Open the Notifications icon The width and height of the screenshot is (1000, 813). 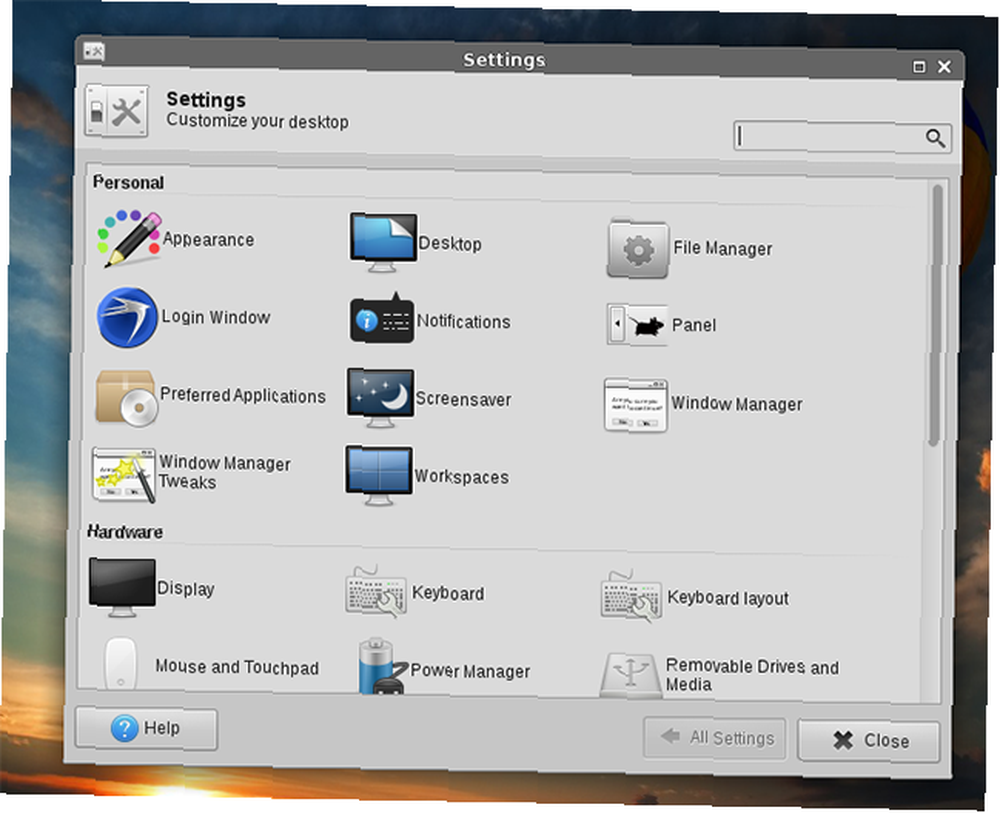tap(381, 318)
